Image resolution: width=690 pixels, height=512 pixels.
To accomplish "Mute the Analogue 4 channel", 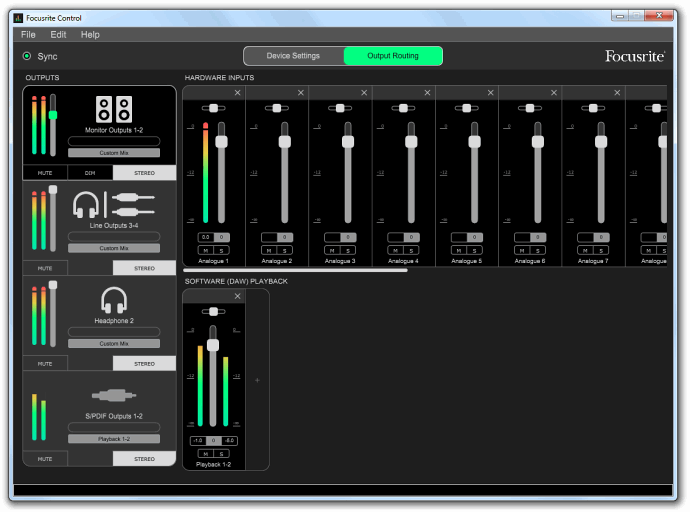I will click(x=396, y=251).
